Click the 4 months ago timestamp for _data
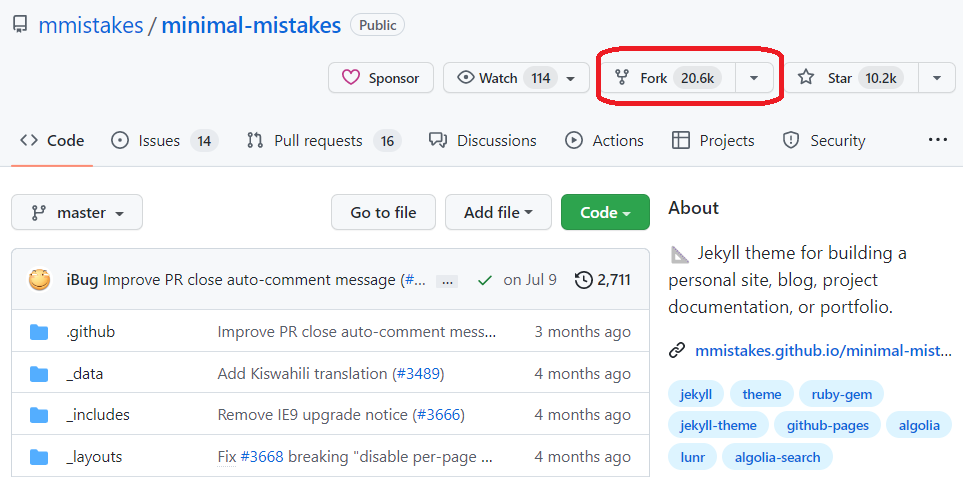The height and width of the screenshot is (477, 963). pos(582,374)
